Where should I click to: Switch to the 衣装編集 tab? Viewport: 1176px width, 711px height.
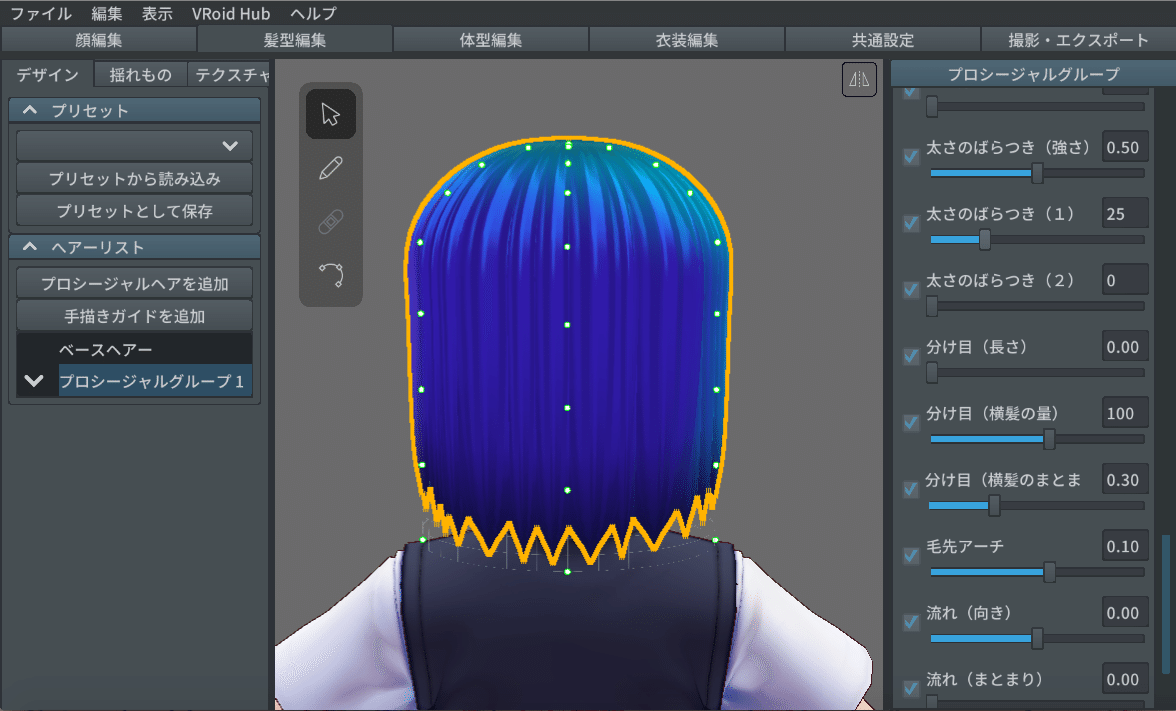687,40
